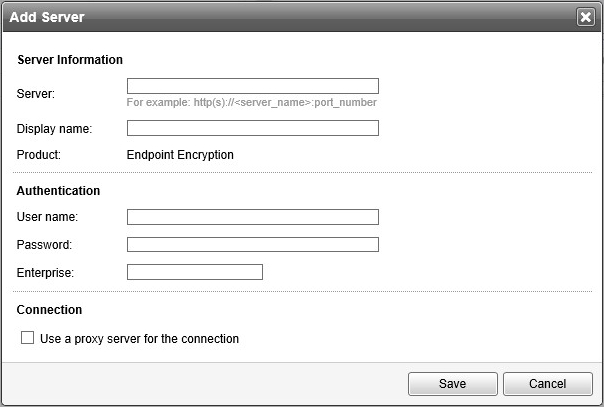Select the Password entry field

tap(252, 244)
